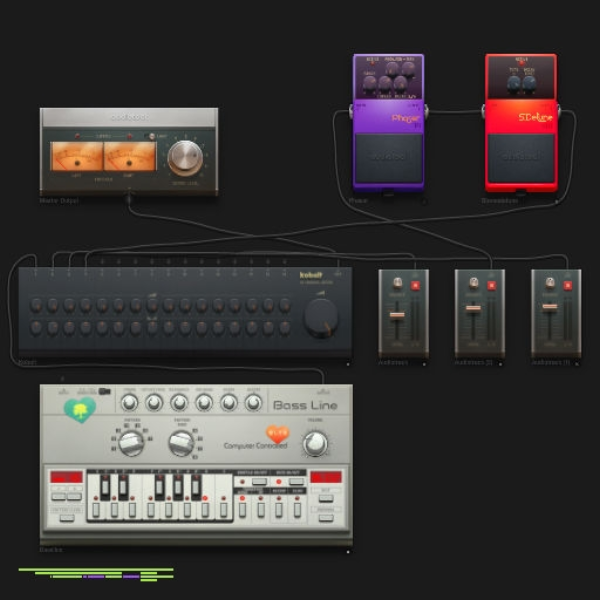
Task: Click the Bassline Slide button
Action: [x=297, y=510]
